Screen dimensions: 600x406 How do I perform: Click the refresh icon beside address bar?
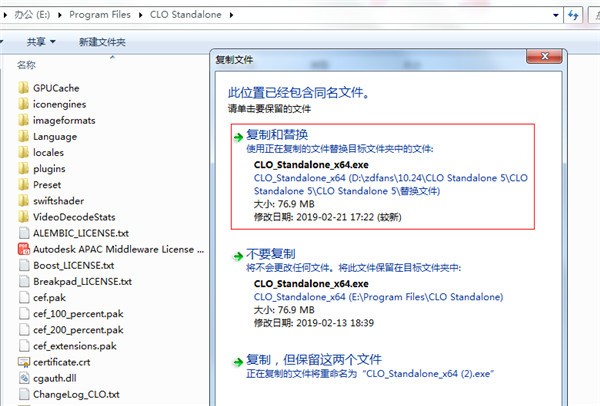pyautogui.click(x=573, y=15)
